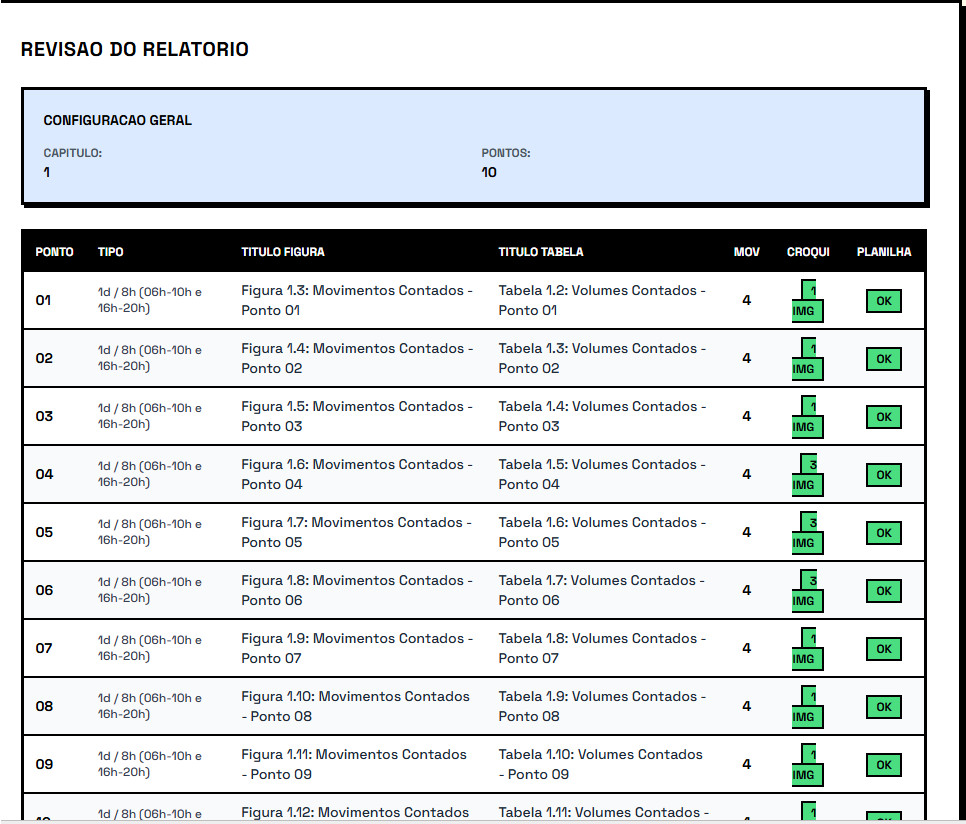Click 'Tabela 1.5: Volumes Contados - Ponto 04'

[x=602, y=474]
